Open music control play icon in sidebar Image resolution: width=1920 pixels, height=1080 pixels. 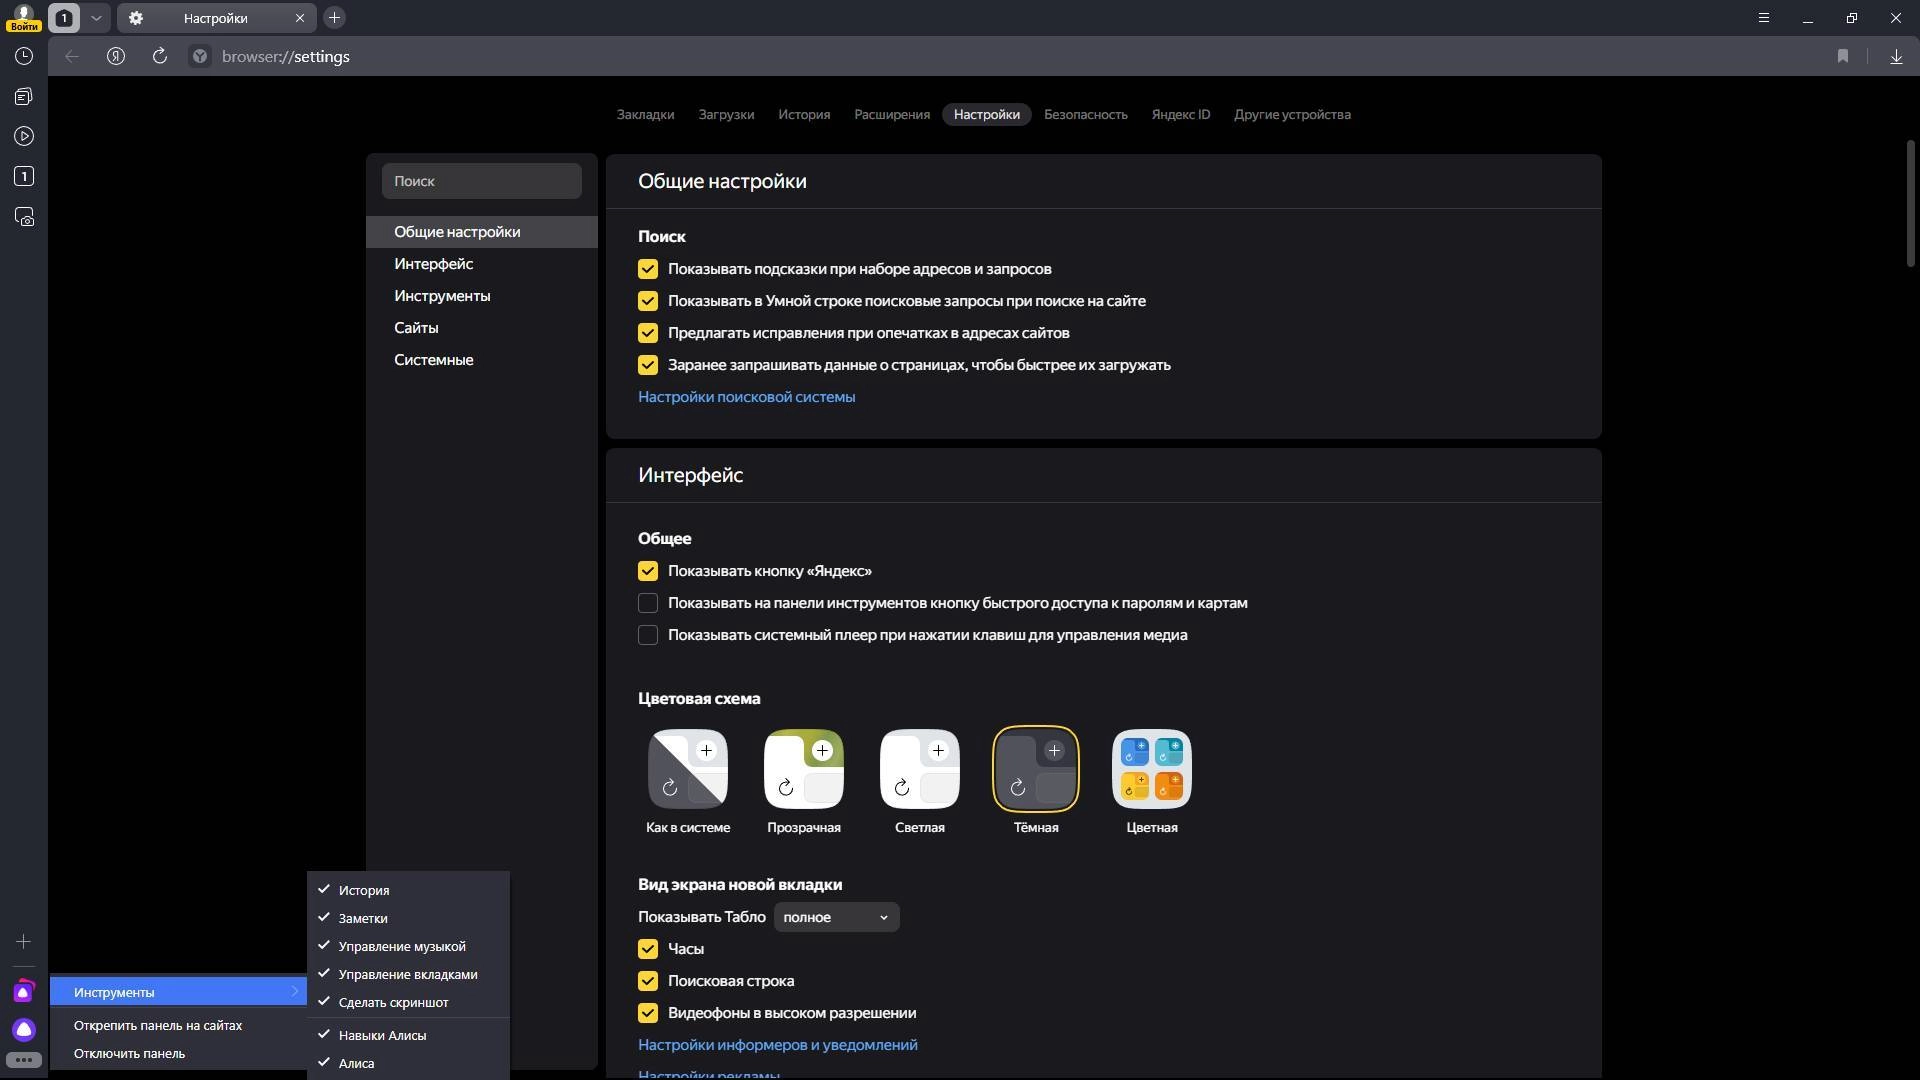click(24, 137)
